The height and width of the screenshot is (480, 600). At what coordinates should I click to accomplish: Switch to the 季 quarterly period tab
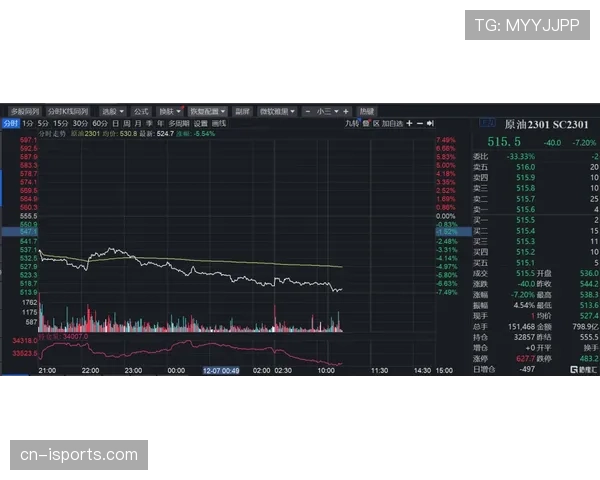[x=149, y=124]
